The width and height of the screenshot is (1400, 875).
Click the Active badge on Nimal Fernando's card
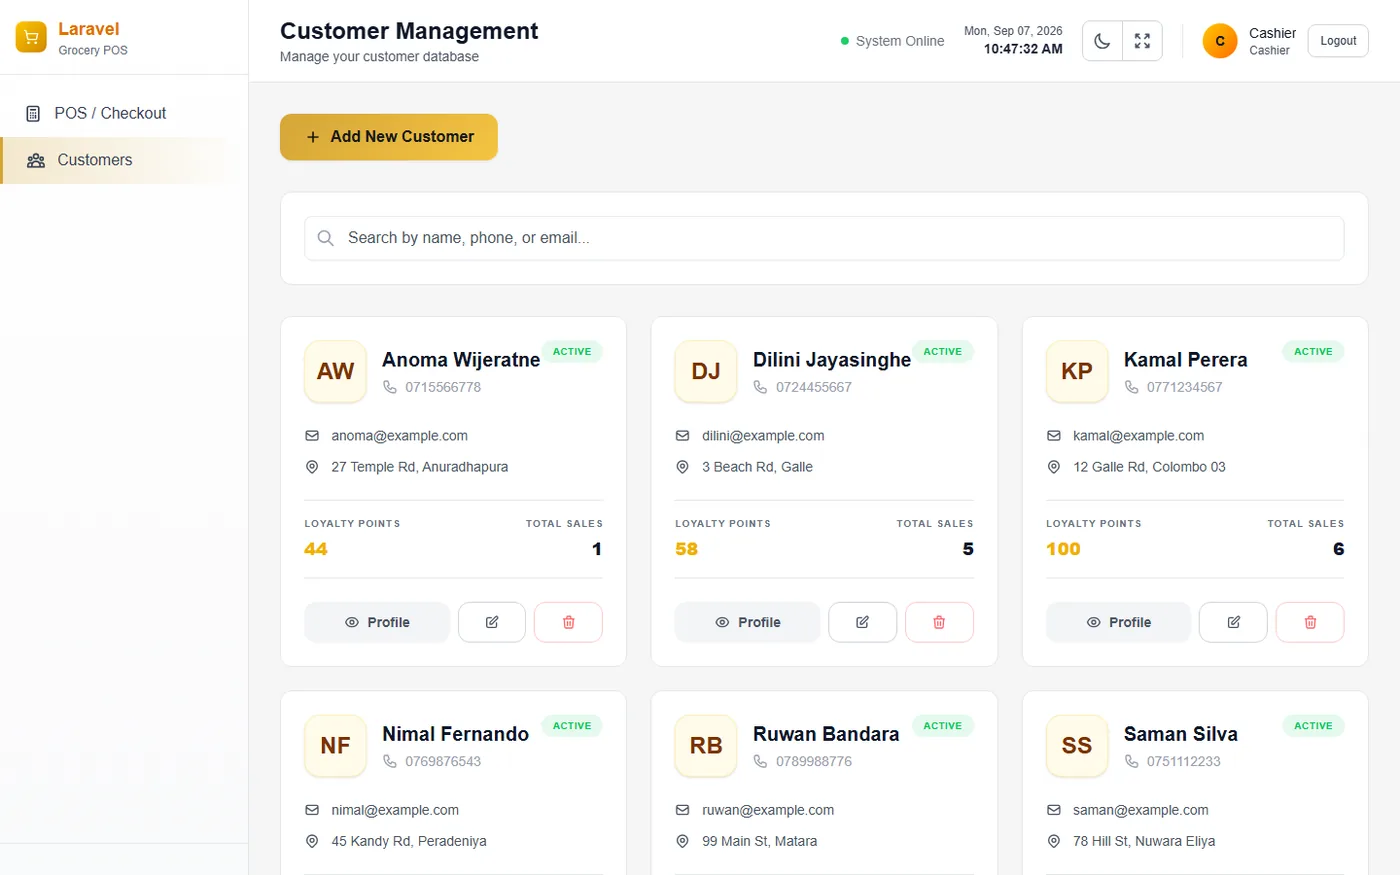click(572, 726)
